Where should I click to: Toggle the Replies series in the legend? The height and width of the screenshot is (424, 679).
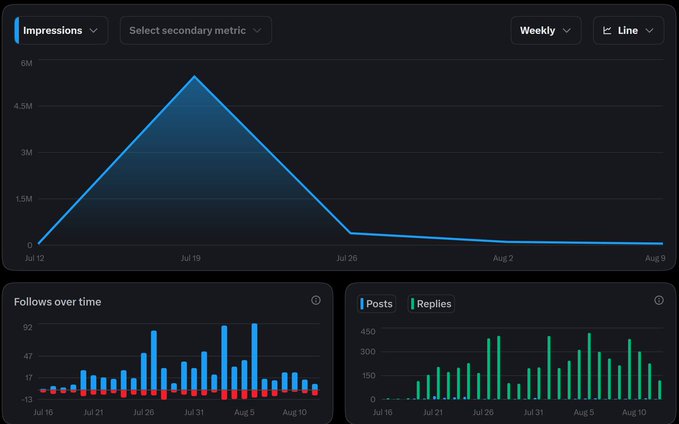click(x=431, y=304)
